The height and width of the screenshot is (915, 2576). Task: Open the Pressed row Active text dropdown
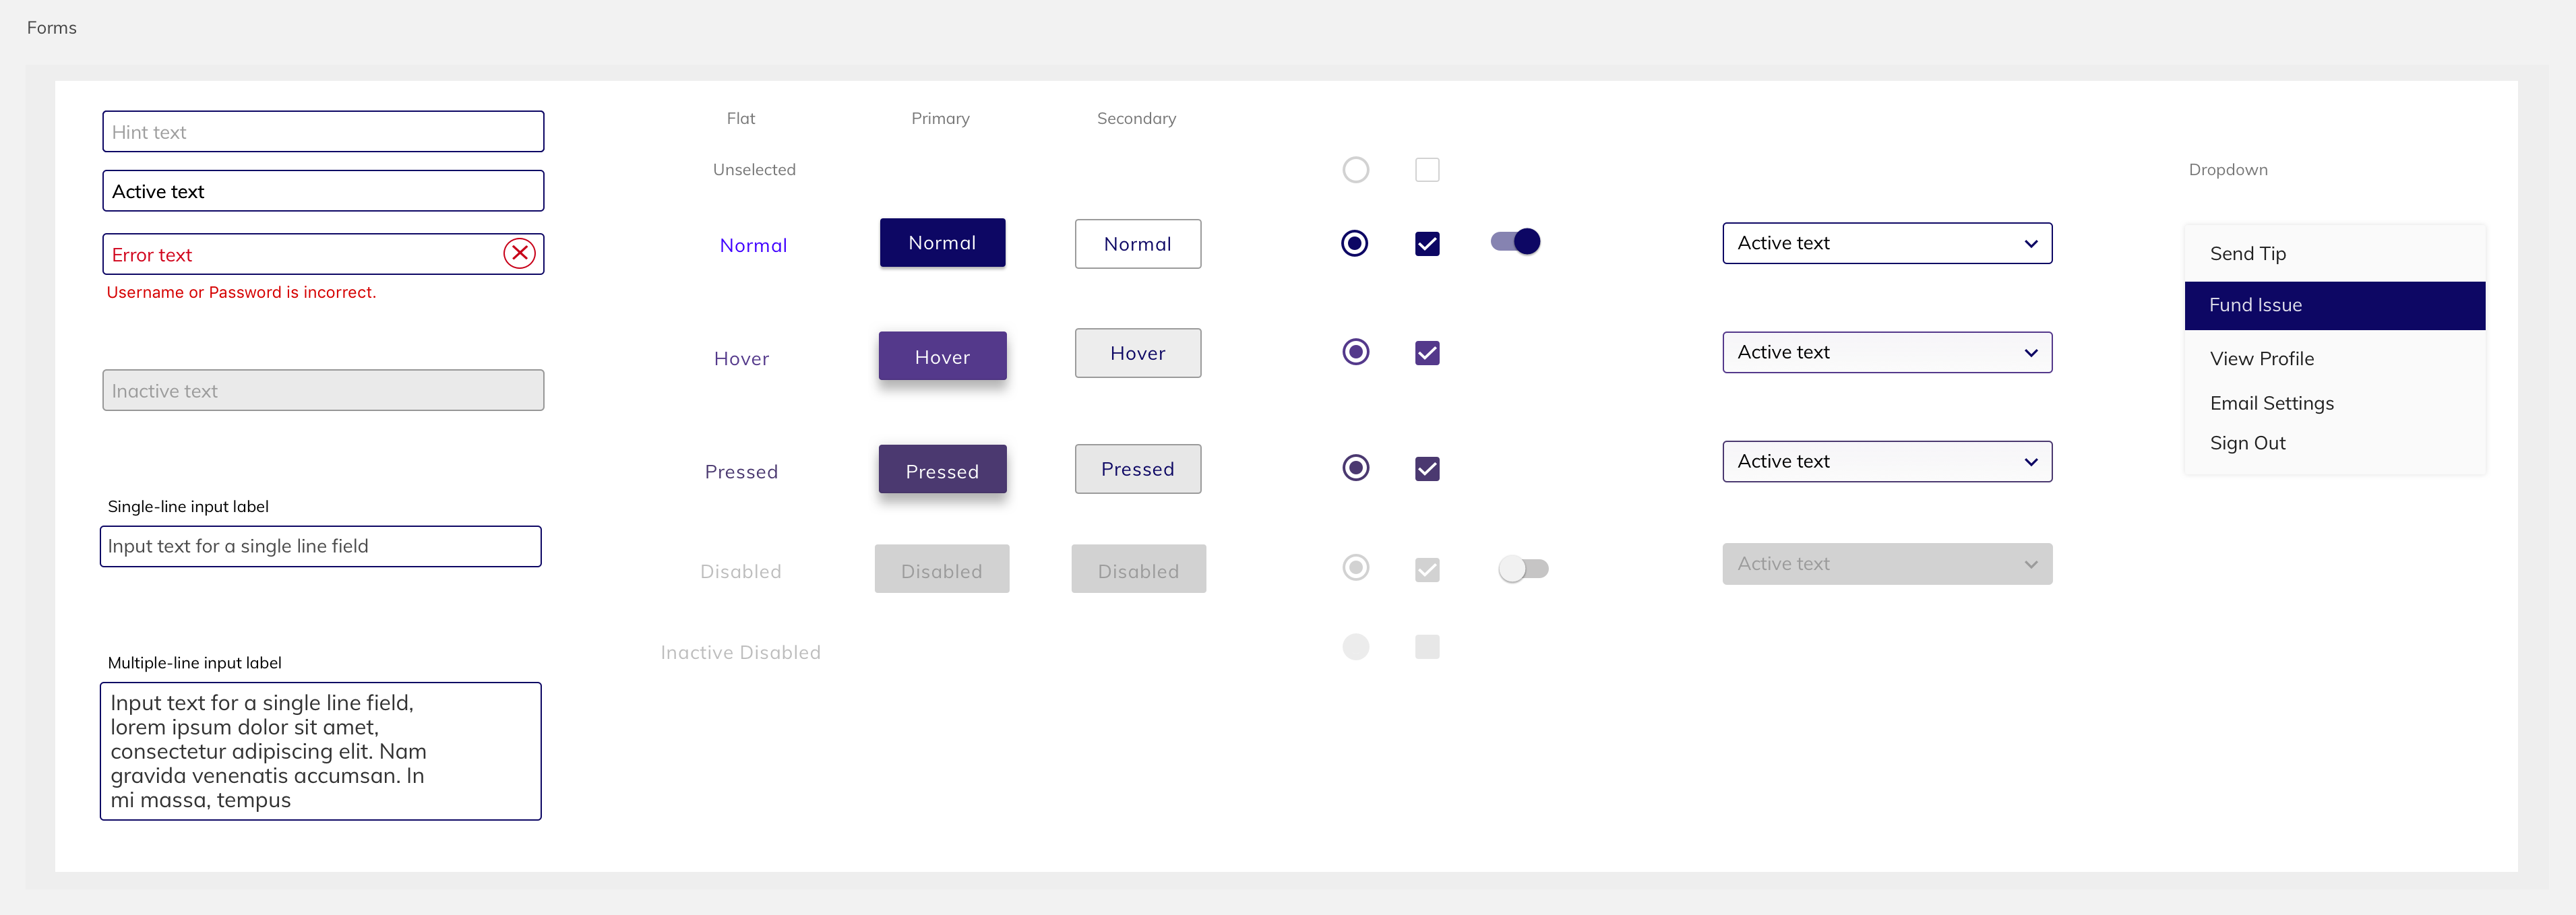coord(1886,462)
